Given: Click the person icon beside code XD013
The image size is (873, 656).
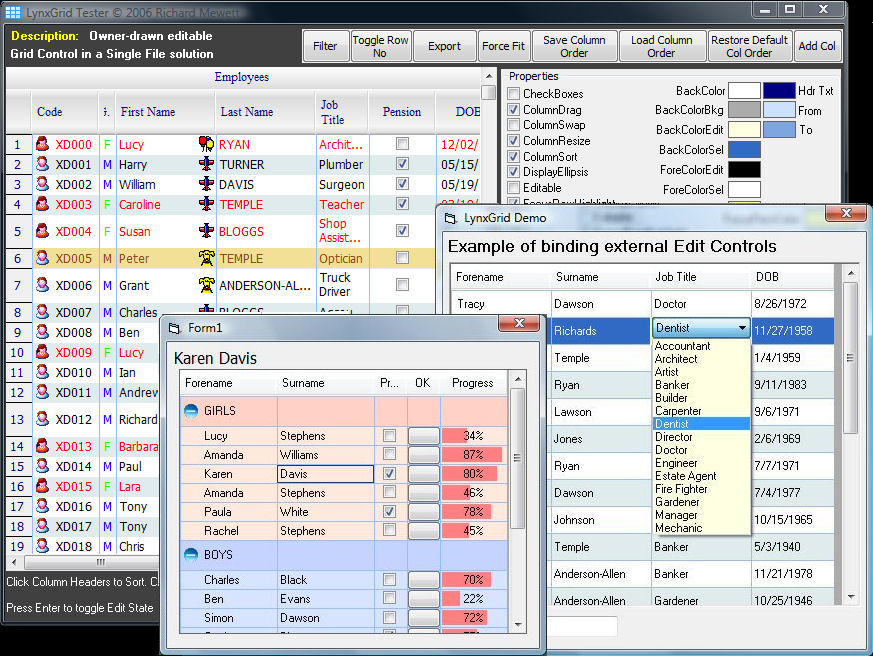Looking at the screenshot, I should coord(42,447).
